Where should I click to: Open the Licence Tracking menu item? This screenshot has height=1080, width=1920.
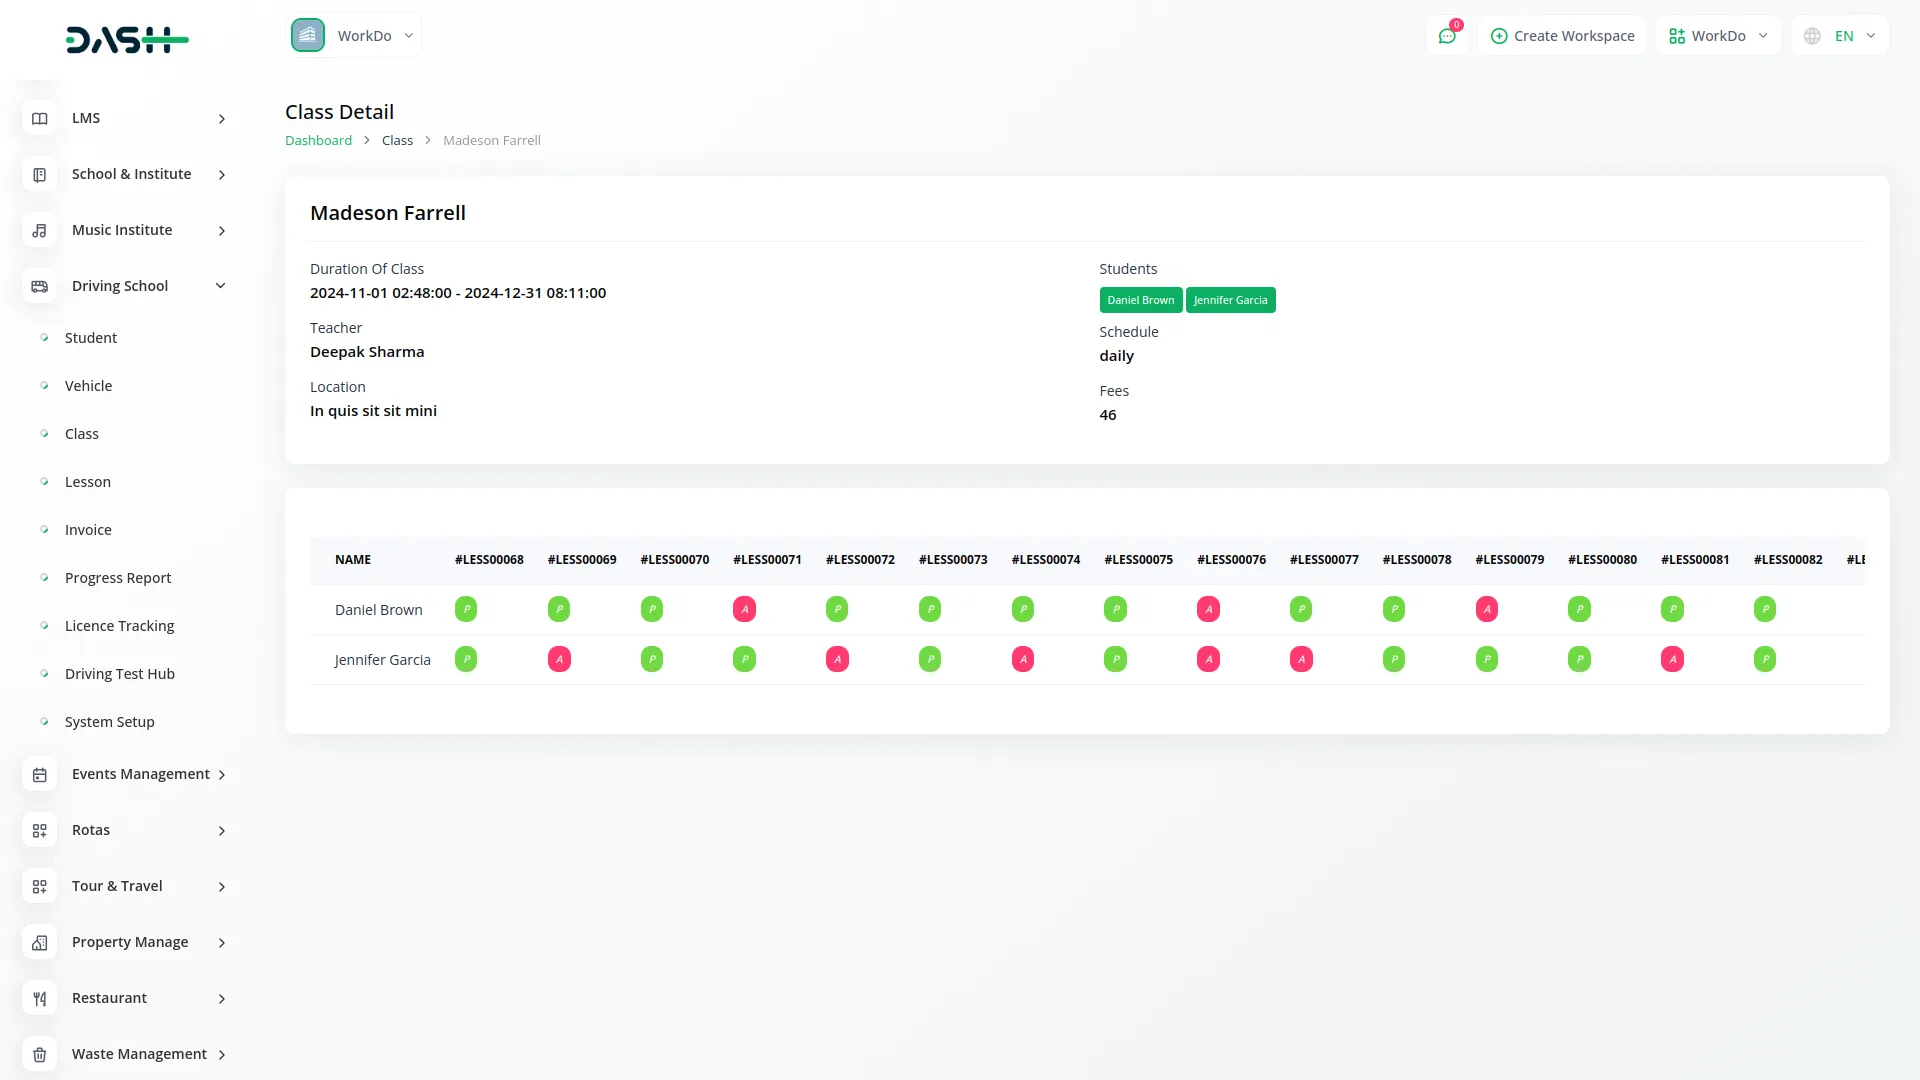click(119, 626)
